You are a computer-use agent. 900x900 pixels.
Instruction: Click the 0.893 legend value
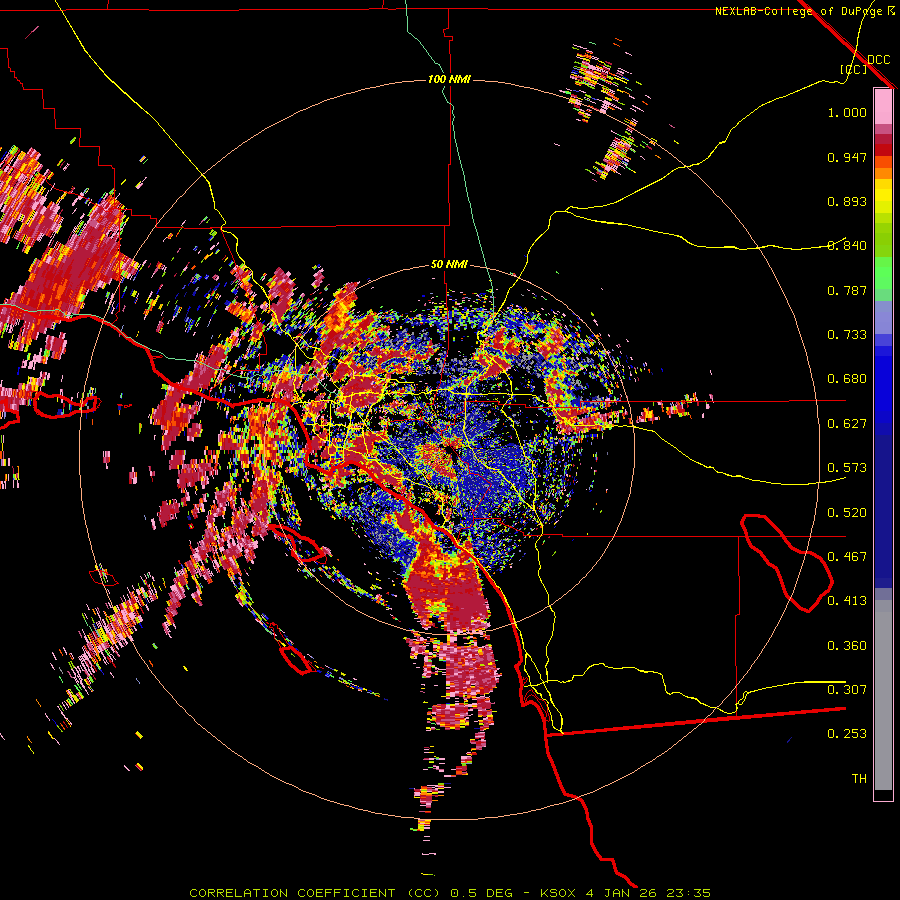847,201
